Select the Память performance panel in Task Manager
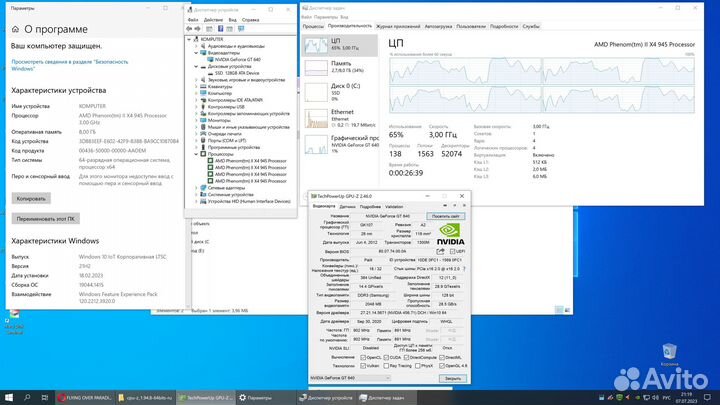 [x=340, y=68]
